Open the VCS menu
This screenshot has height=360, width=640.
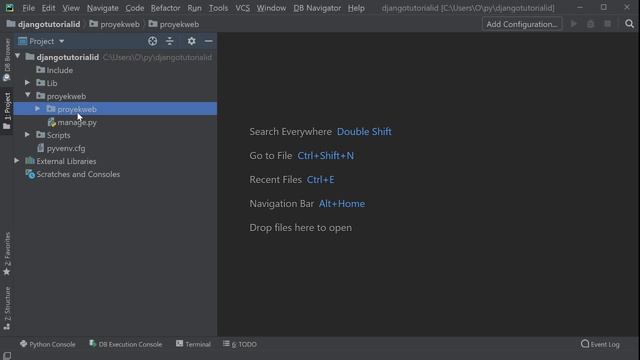[x=242, y=8]
